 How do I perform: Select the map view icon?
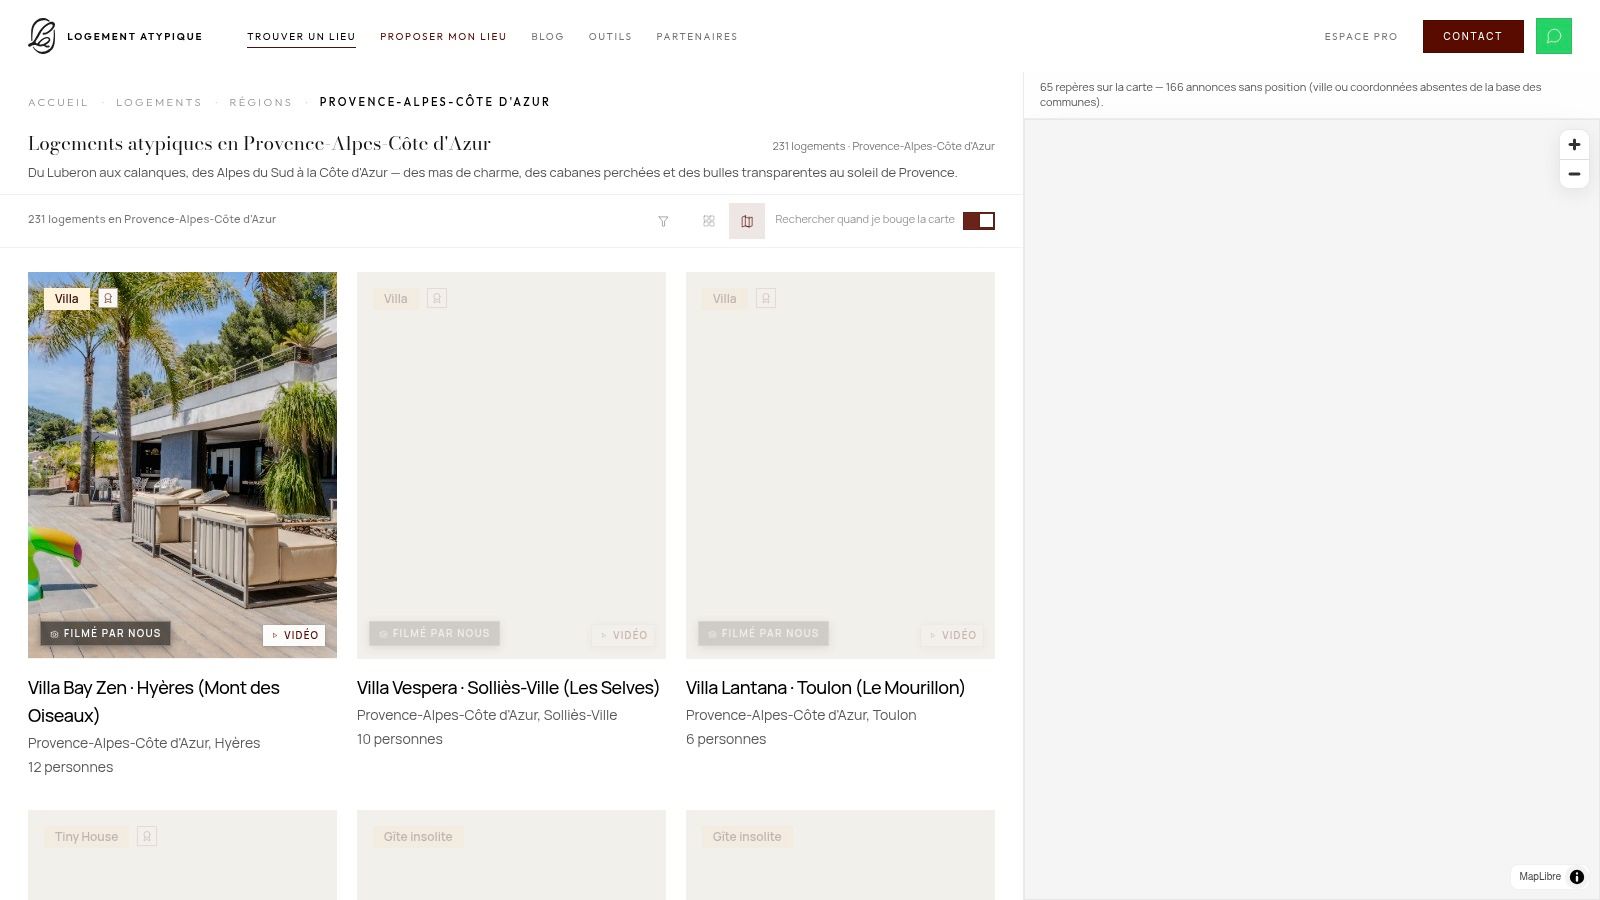click(x=747, y=221)
